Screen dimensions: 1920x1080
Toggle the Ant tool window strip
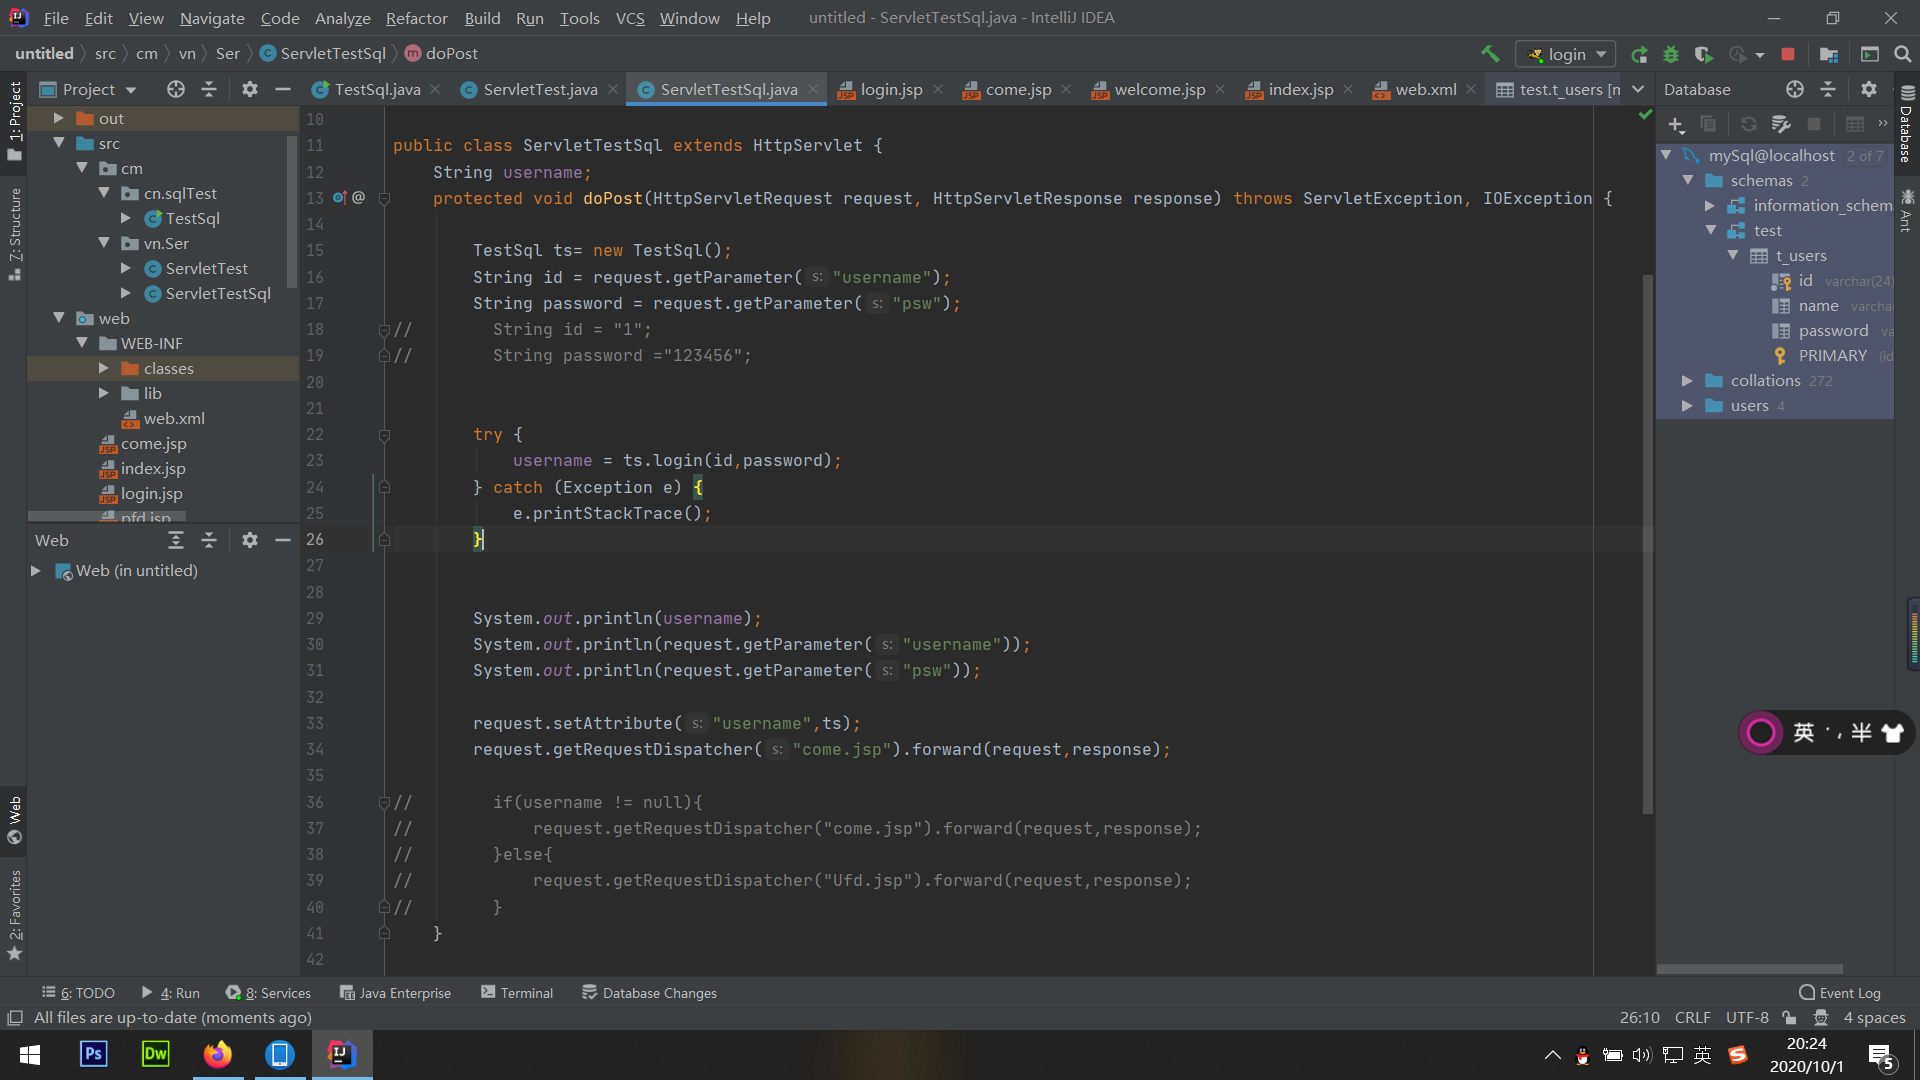(x=1907, y=210)
